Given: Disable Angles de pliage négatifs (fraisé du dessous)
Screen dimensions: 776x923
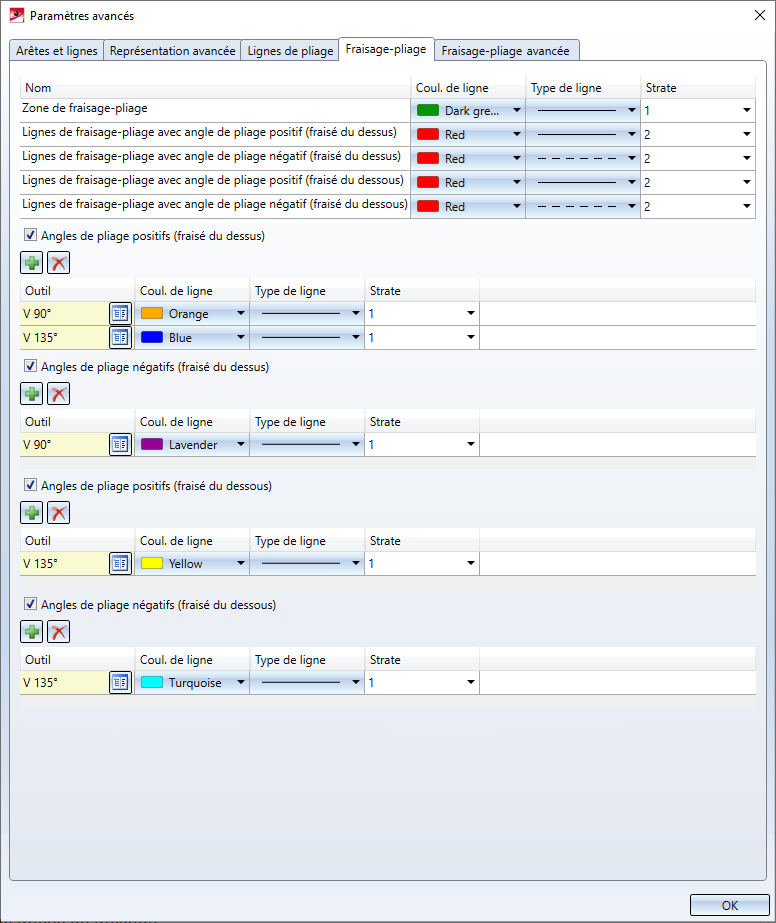Looking at the screenshot, I should (31, 604).
